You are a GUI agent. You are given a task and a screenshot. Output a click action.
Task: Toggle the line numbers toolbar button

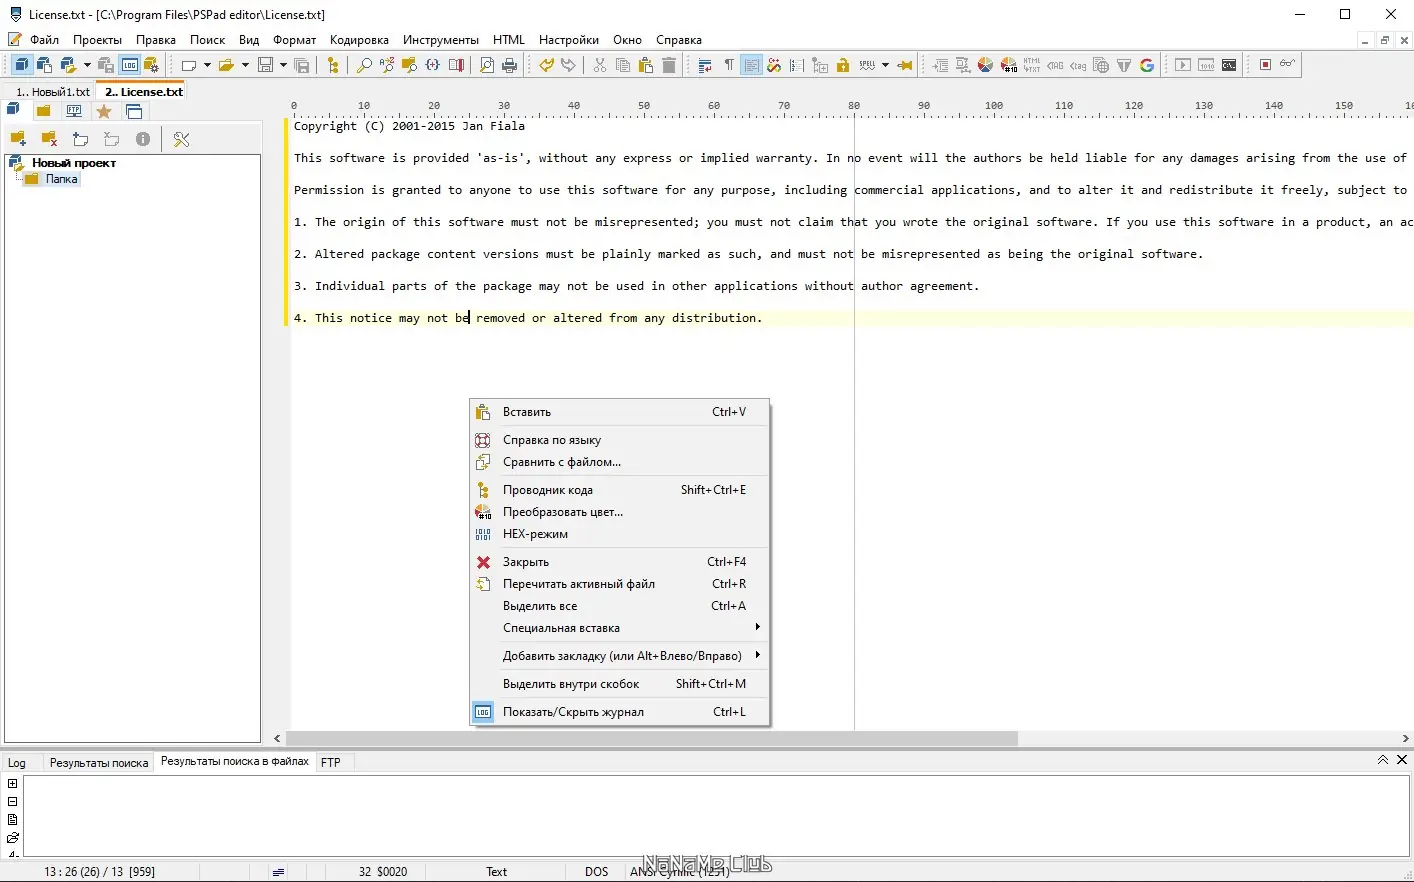point(797,65)
